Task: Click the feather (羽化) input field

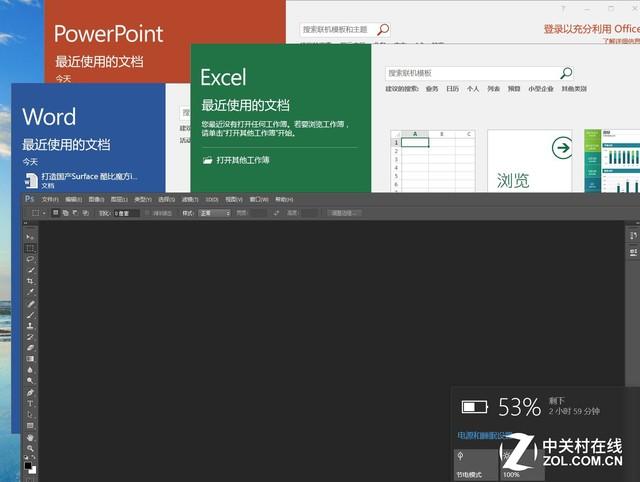Action: [x=126, y=213]
